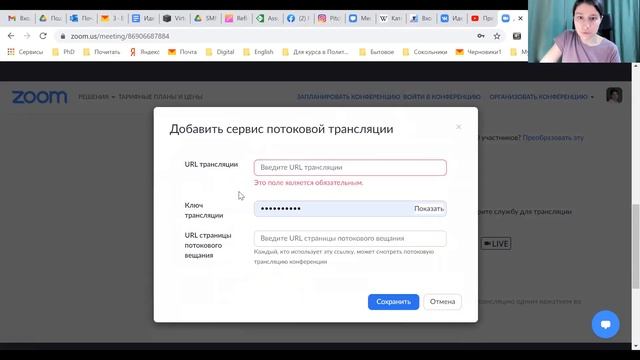Click Войти в конференцию link
The width and height of the screenshot is (640, 360).
tap(442, 97)
